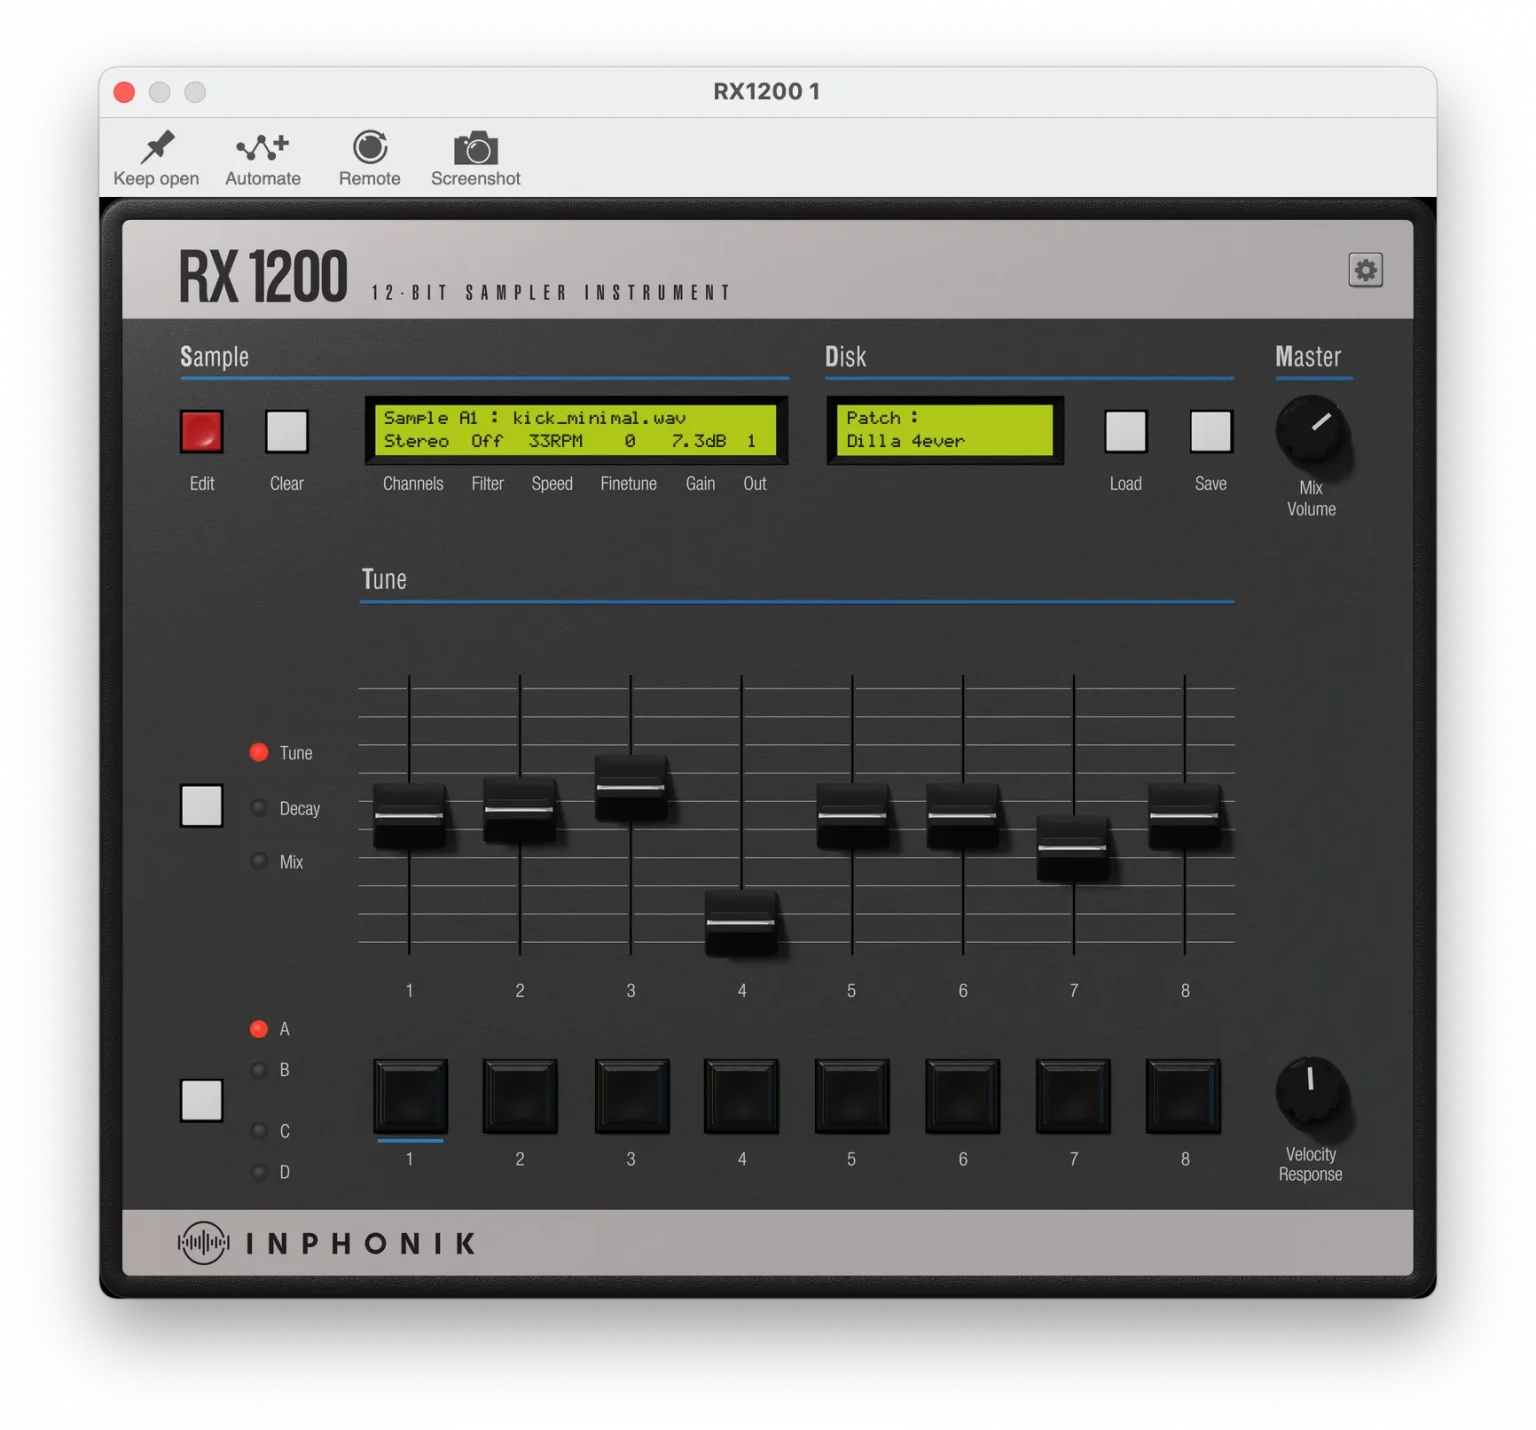
Task: Click the Velocity Response knob
Action: tap(1310, 1092)
